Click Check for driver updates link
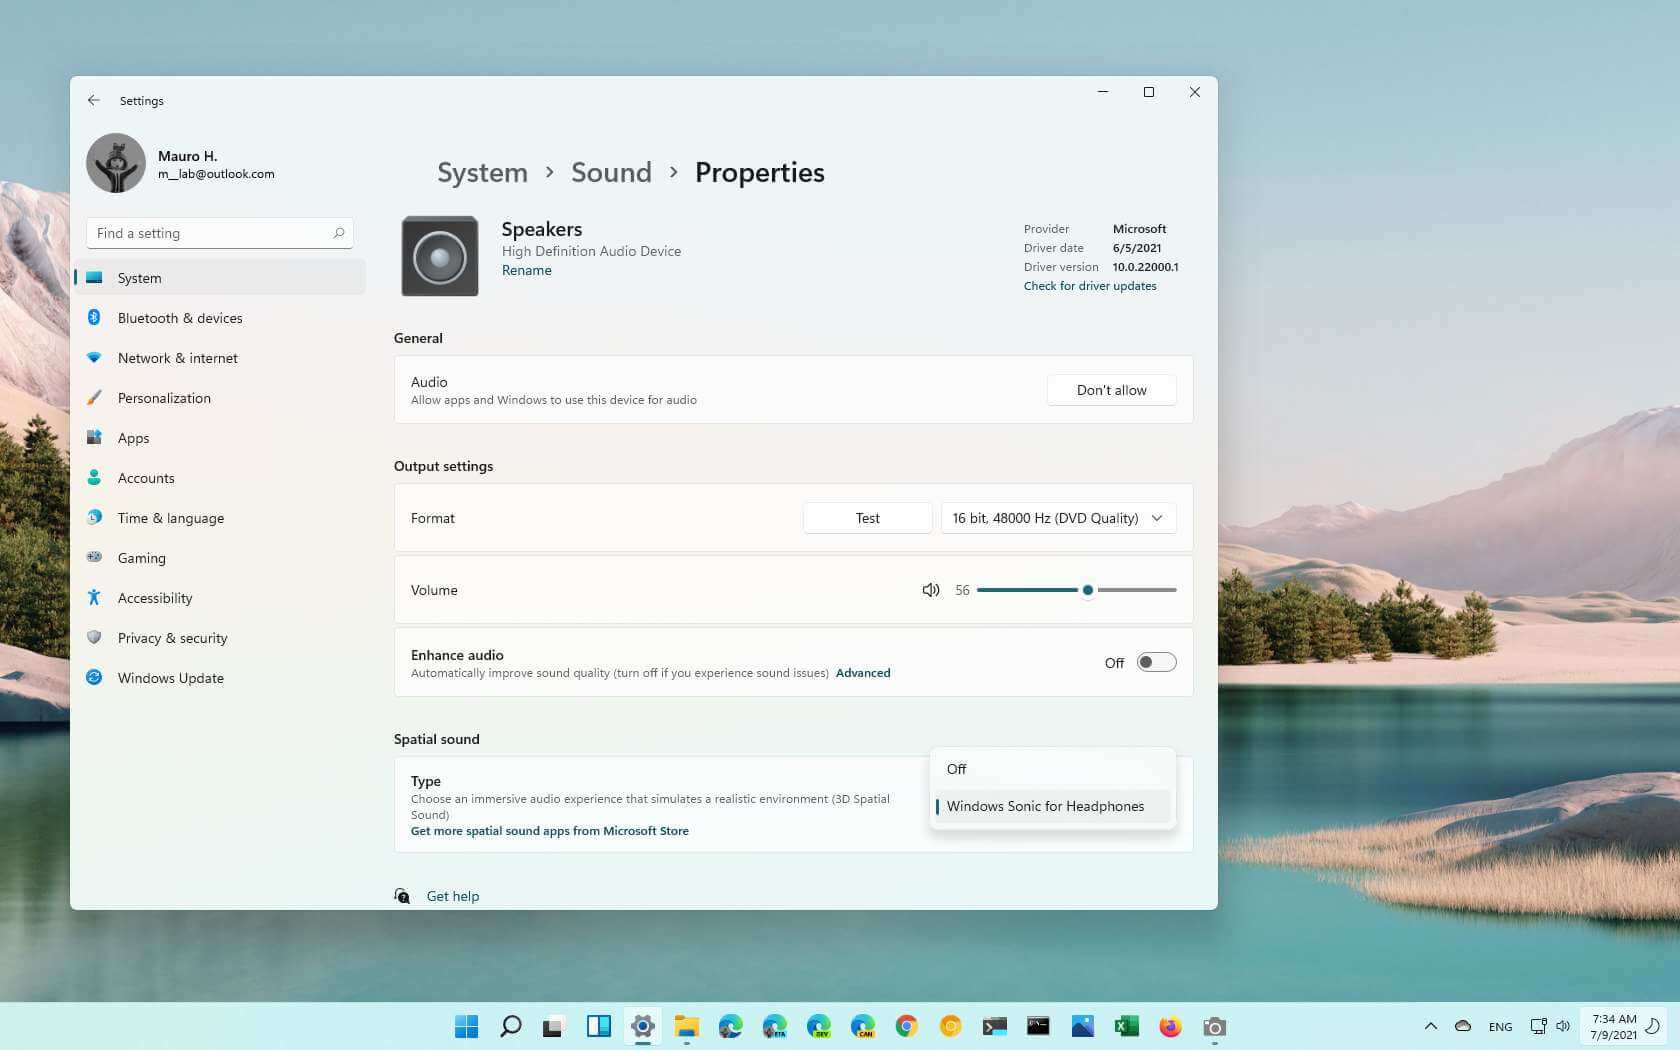 pos(1089,286)
